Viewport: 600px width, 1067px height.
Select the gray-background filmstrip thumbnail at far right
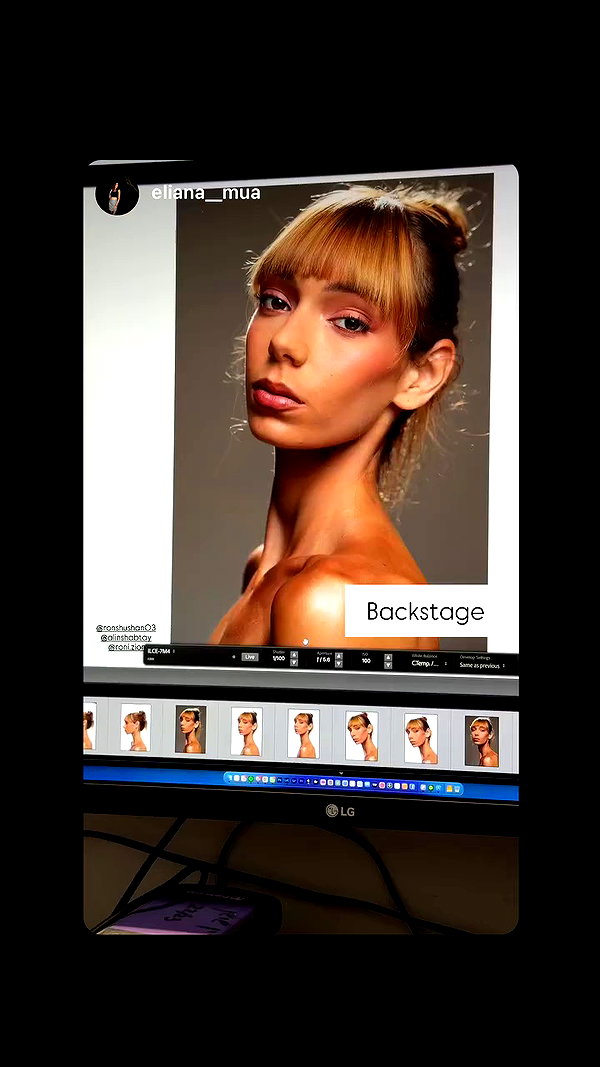point(482,741)
